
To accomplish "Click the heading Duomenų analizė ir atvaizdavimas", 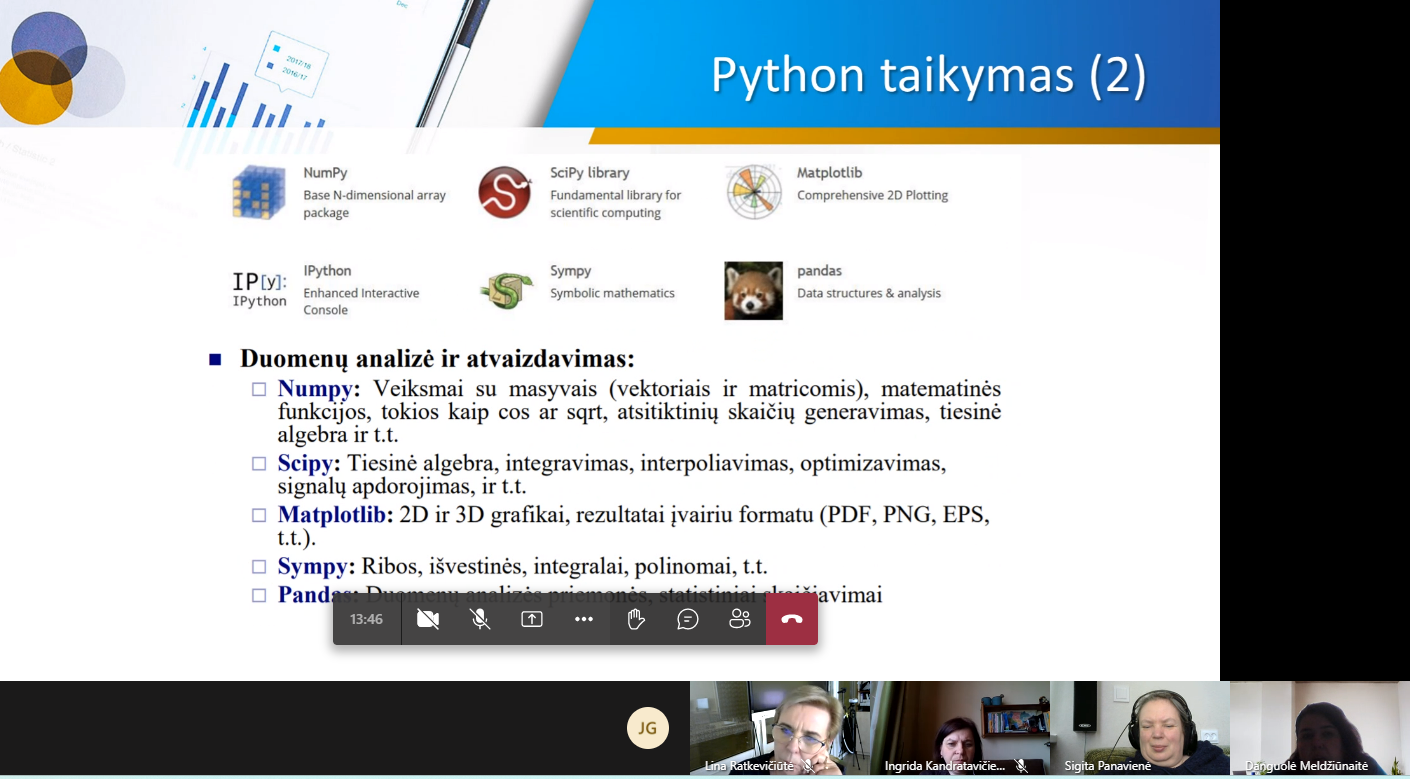I will tap(437, 358).
